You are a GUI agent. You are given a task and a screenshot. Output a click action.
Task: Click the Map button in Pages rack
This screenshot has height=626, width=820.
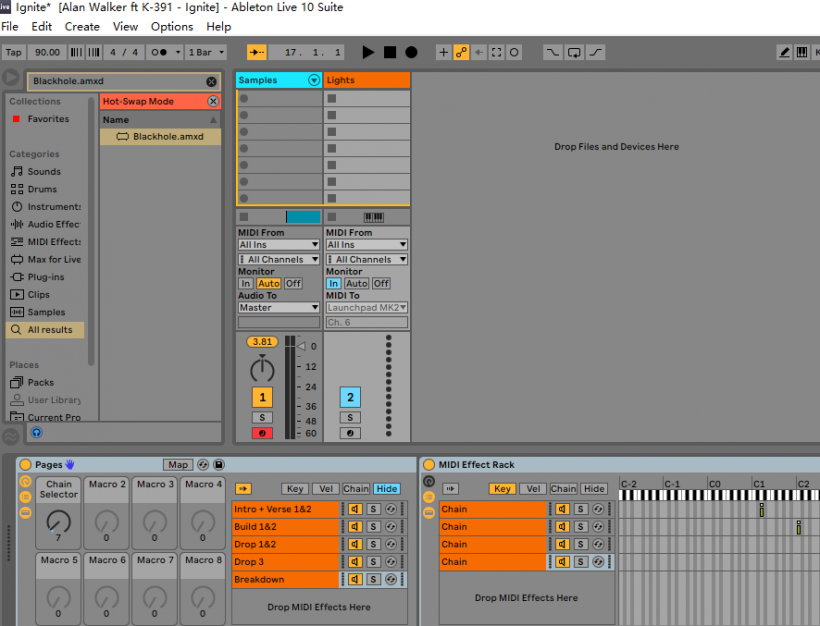point(178,464)
